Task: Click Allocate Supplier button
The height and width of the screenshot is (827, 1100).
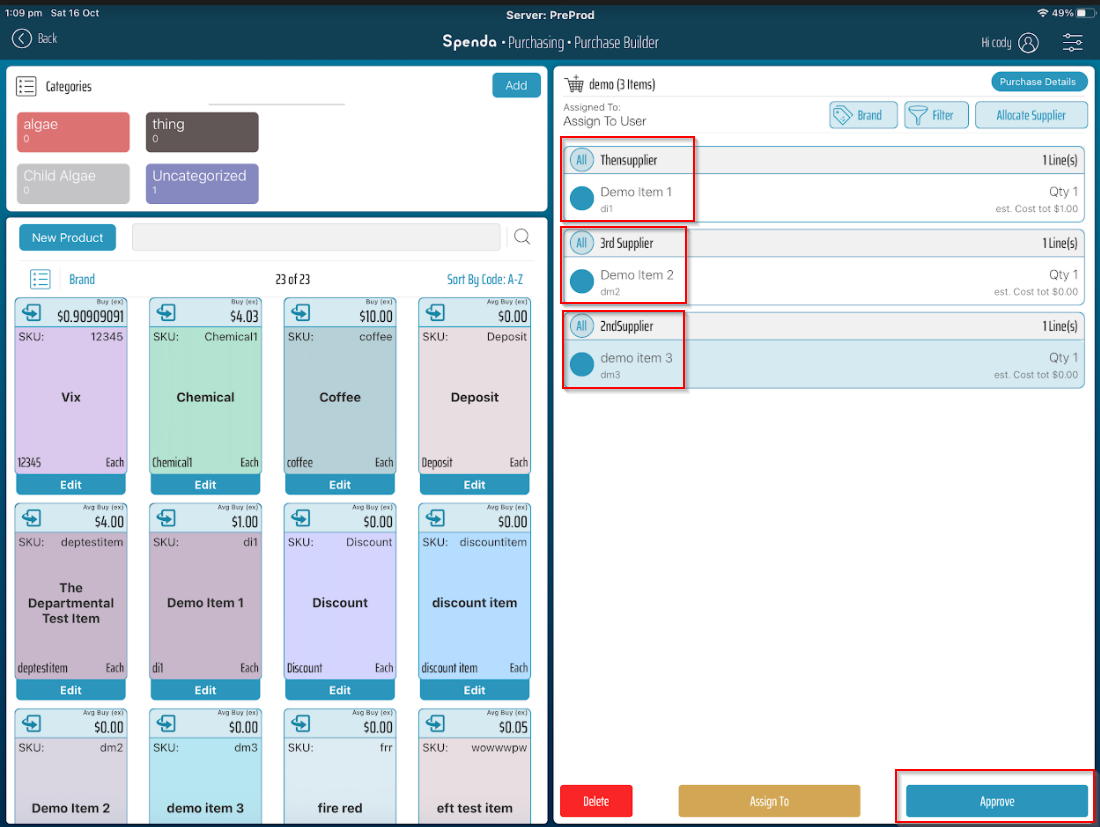Action: pos(1031,115)
